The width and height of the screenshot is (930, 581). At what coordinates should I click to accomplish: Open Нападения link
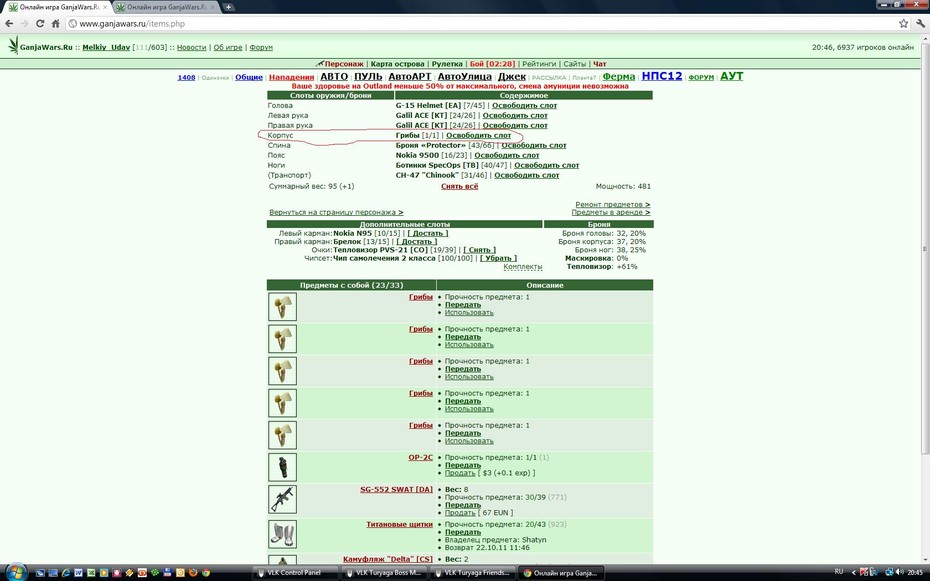click(x=291, y=77)
